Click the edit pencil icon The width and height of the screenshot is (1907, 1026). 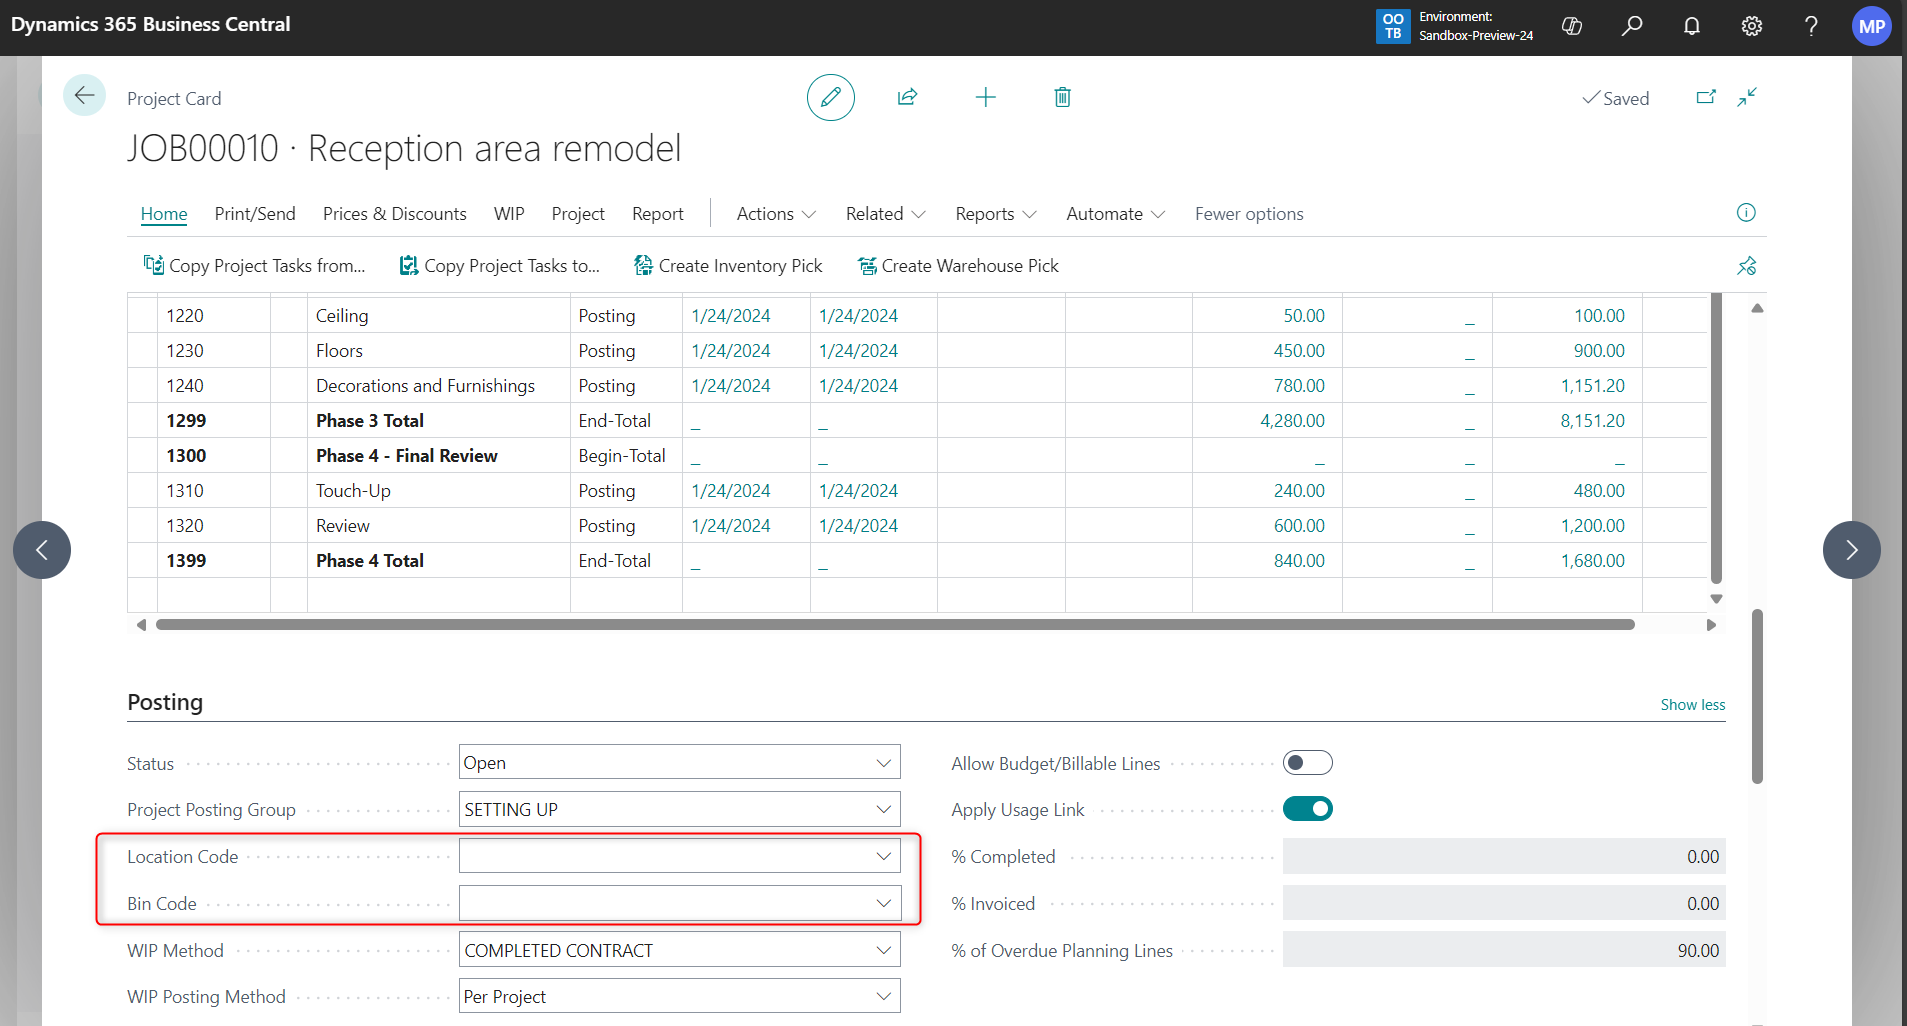click(830, 97)
